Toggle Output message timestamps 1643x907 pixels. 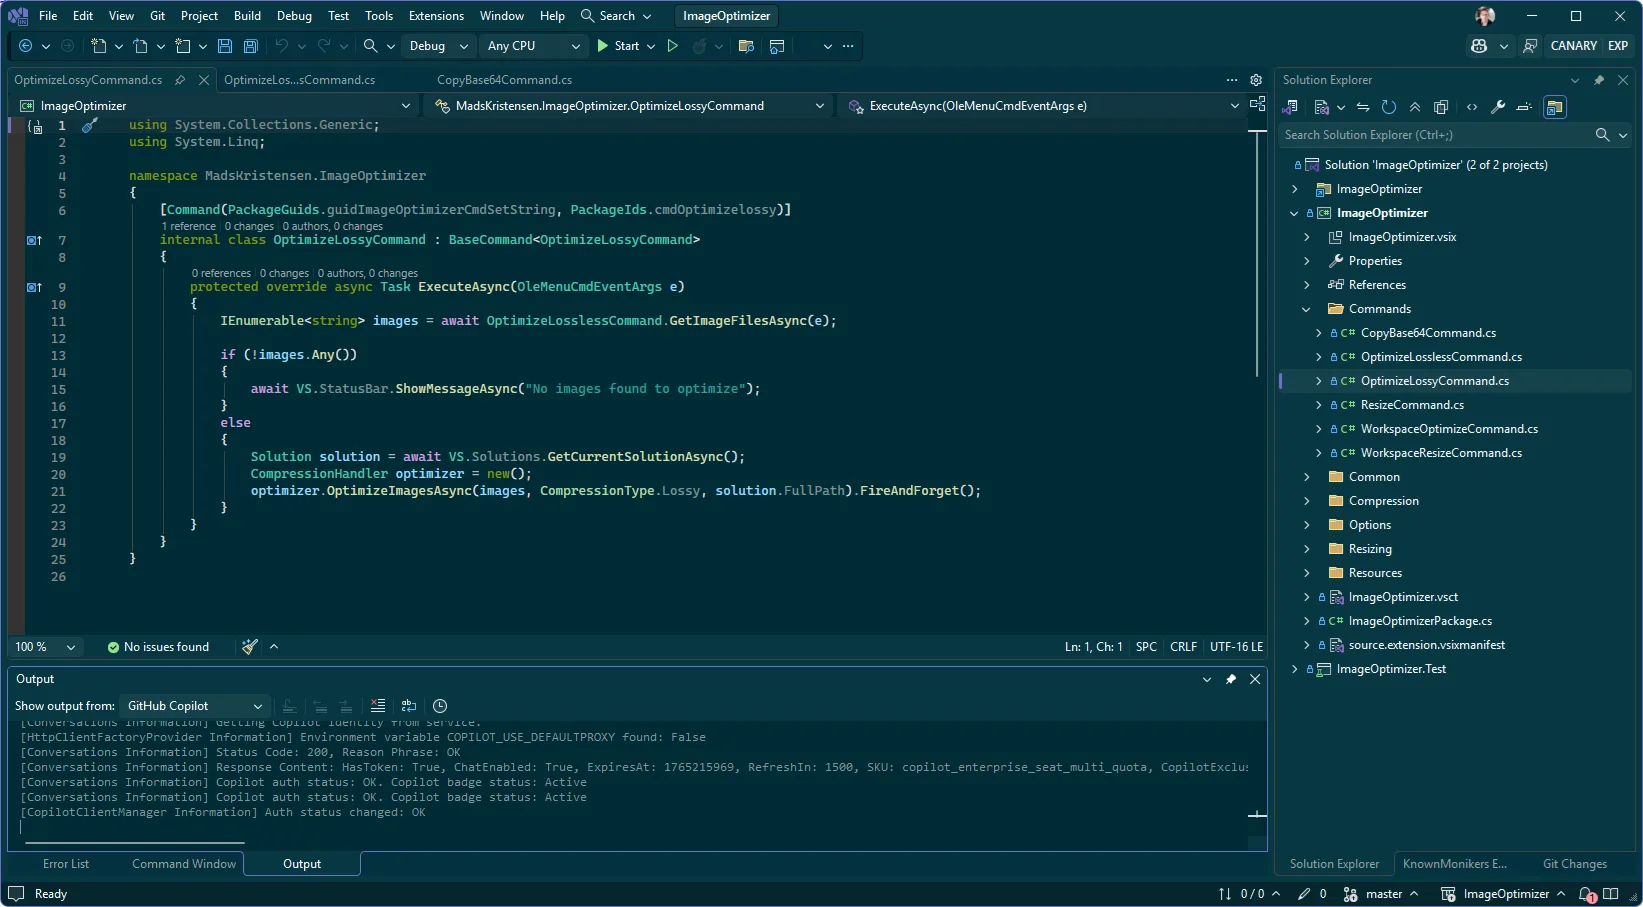[440, 706]
